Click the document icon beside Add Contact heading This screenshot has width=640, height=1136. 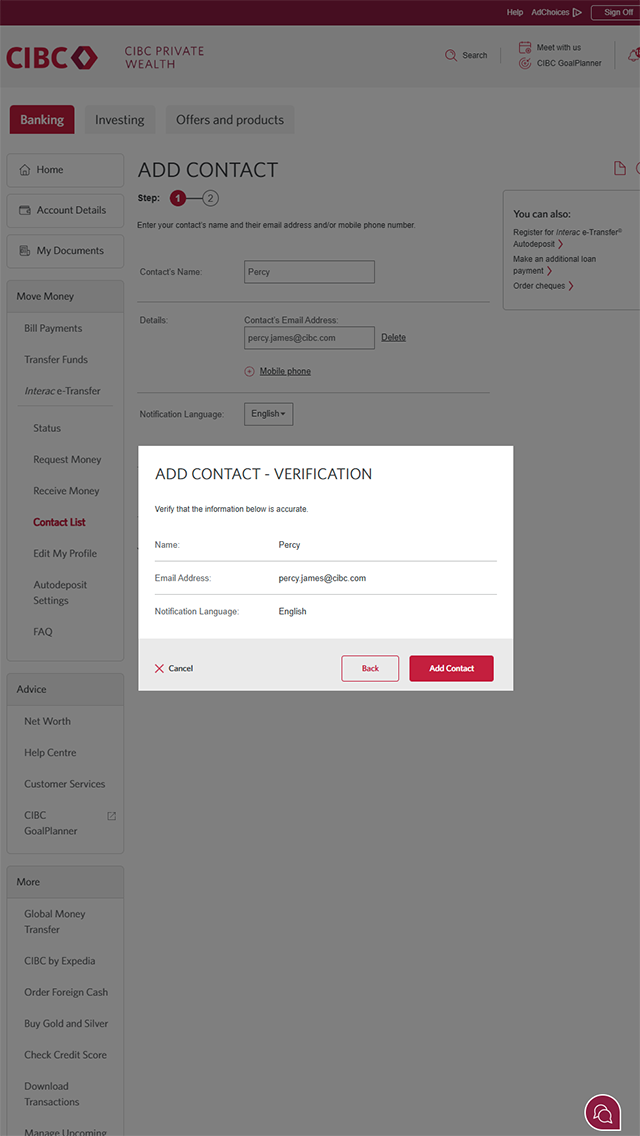[x=619, y=168]
